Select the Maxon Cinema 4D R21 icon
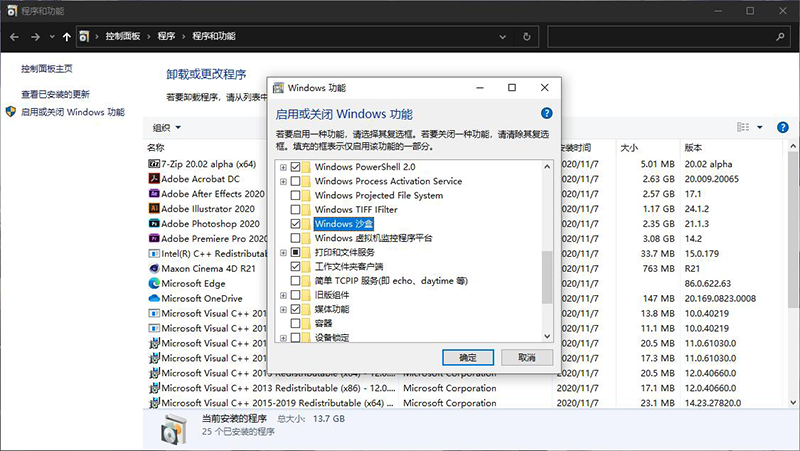800x451 pixels. click(154, 268)
